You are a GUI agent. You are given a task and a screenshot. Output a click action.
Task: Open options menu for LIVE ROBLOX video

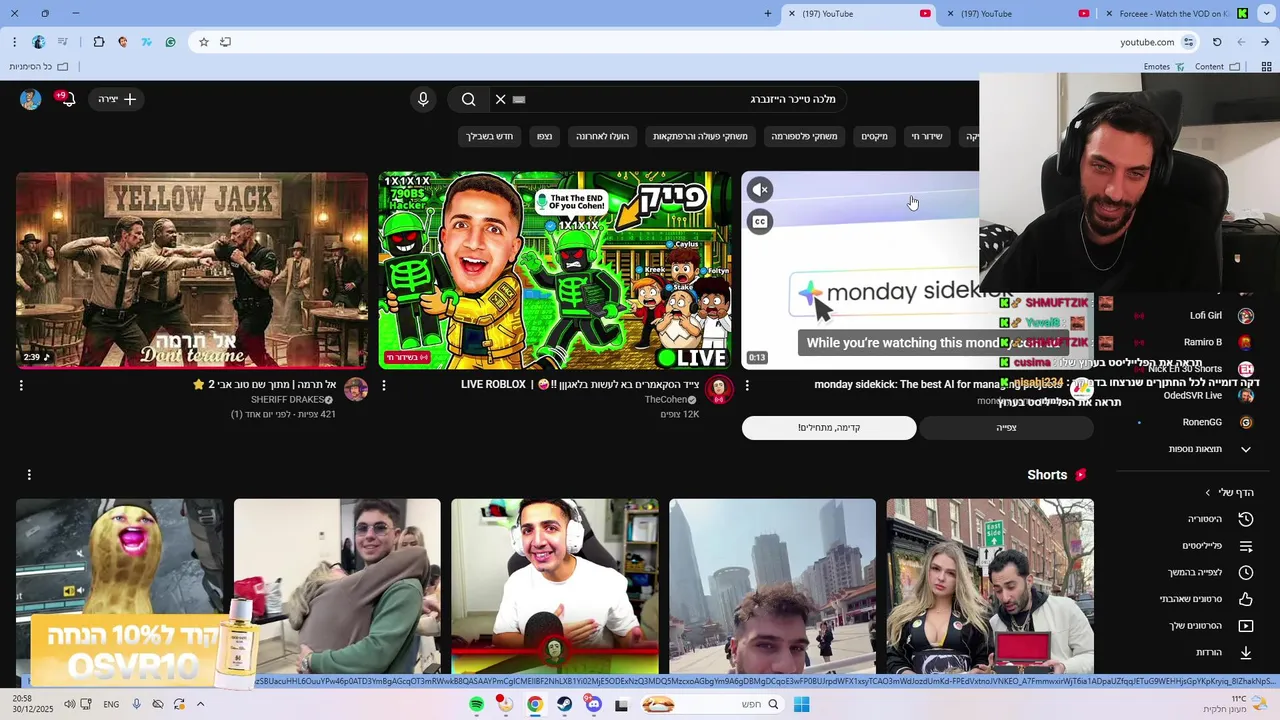pos(384,385)
